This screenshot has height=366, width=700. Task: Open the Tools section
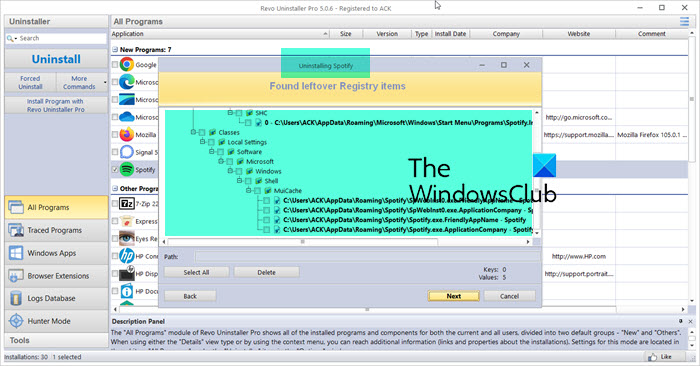point(56,340)
